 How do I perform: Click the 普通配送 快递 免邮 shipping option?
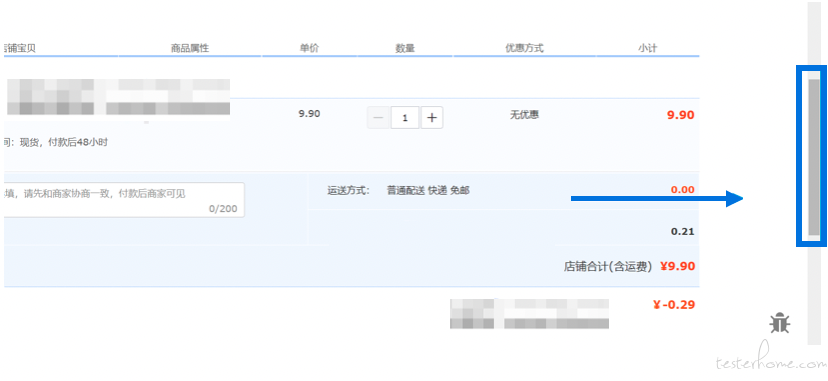tap(428, 190)
